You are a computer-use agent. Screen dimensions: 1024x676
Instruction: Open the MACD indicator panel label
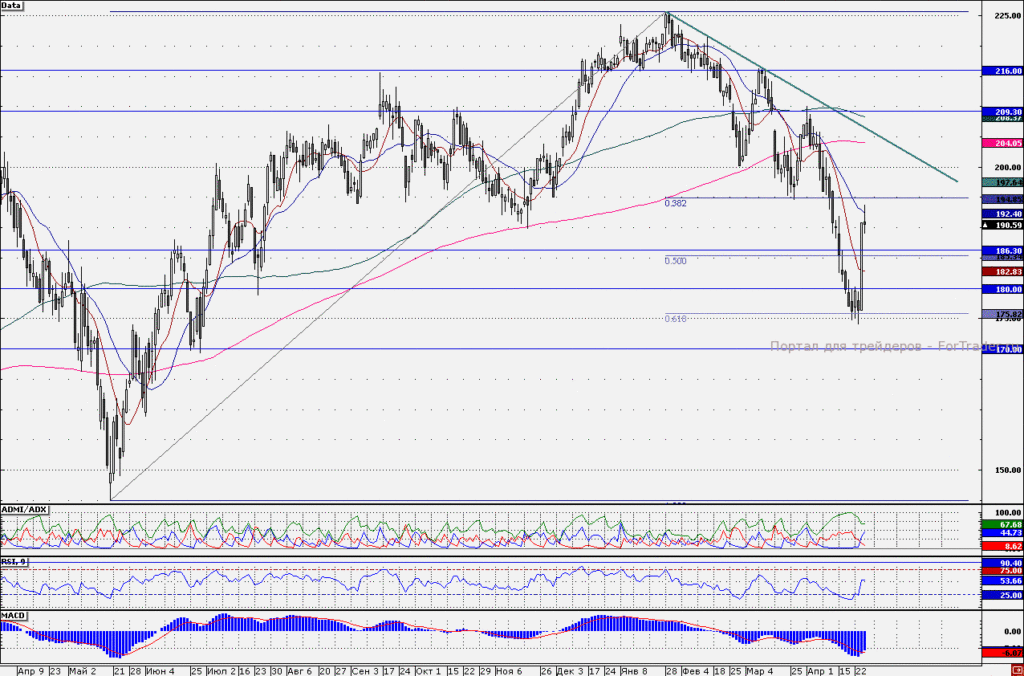coord(14,616)
